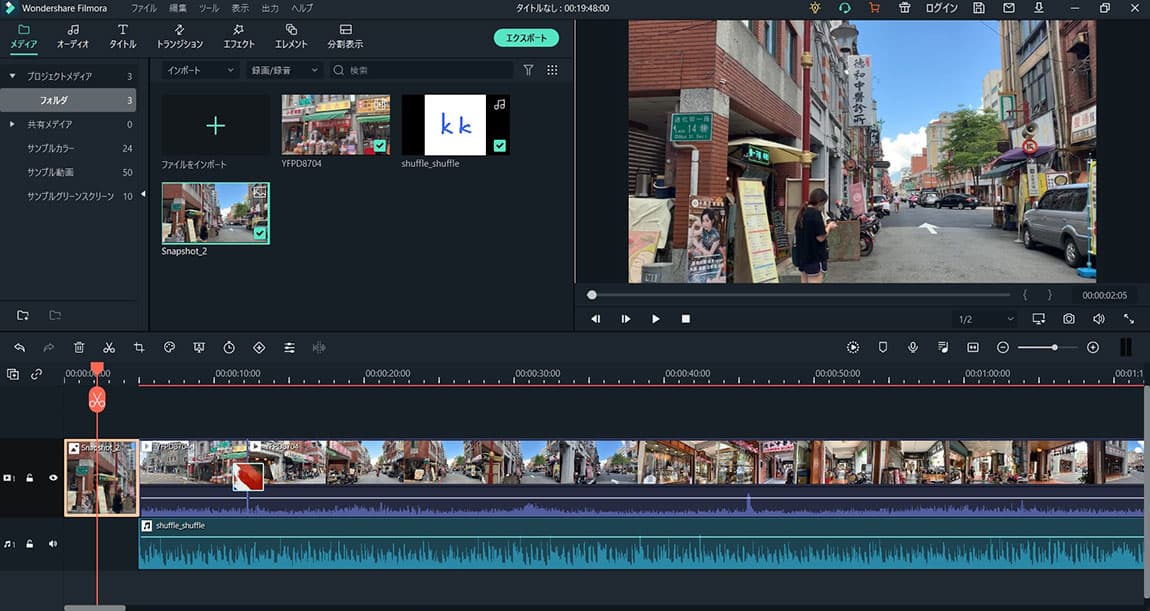Open the preview quality 1/2 dropdown
The height and width of the screenshot is (611, 1150).
[x=986, y=319]
